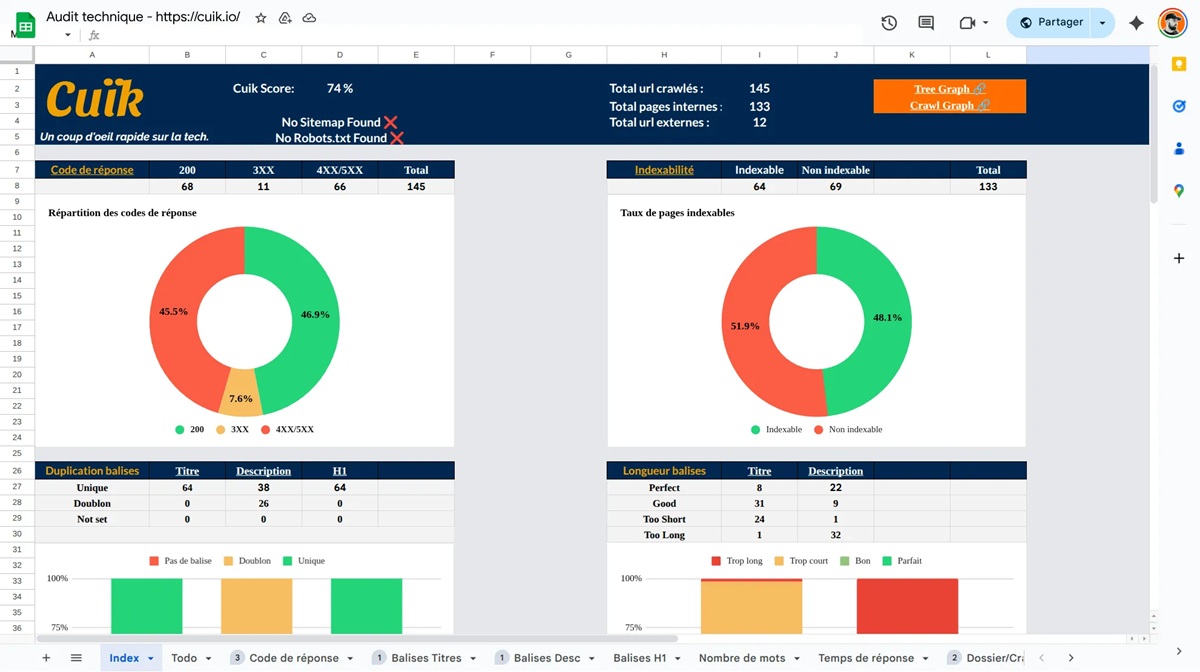Get add-ons plus icon in sidebar
This screenshot has height=672, width=1200.
1179,258
